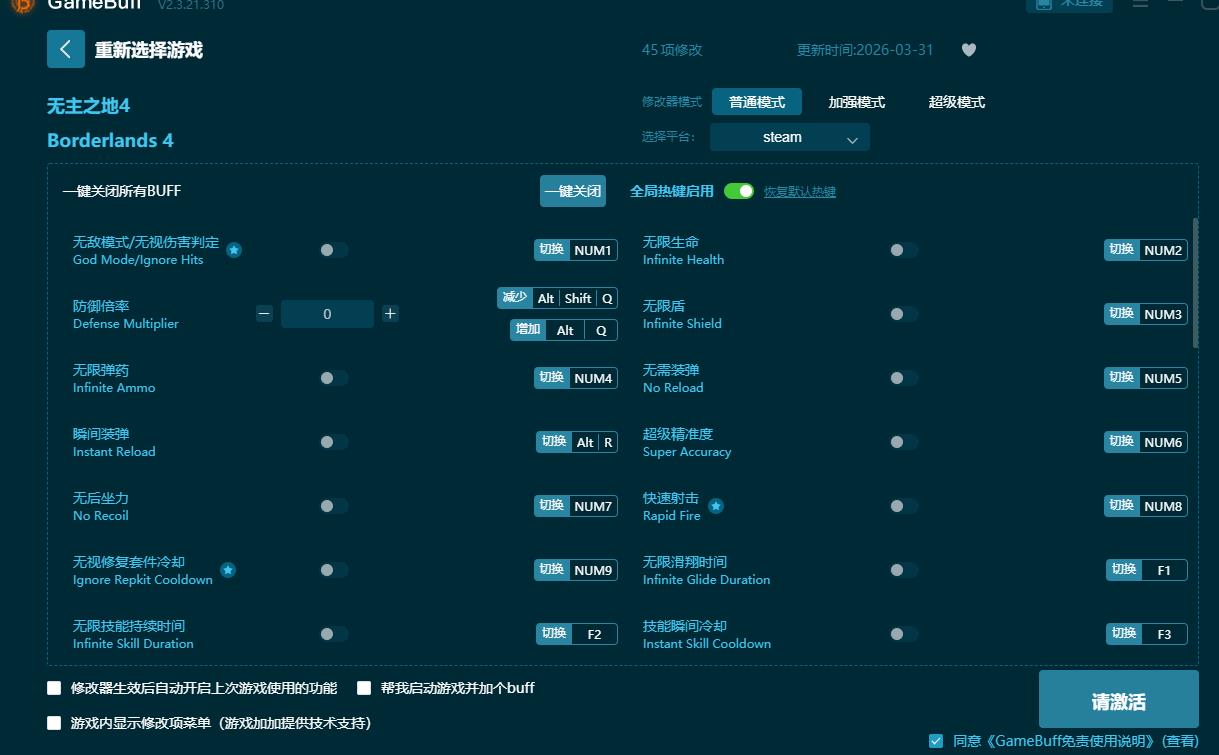Toggle Ignore Repkit Cooldown switch
Viewport: 1219px width, 755px height.
[x=334, y=570]
